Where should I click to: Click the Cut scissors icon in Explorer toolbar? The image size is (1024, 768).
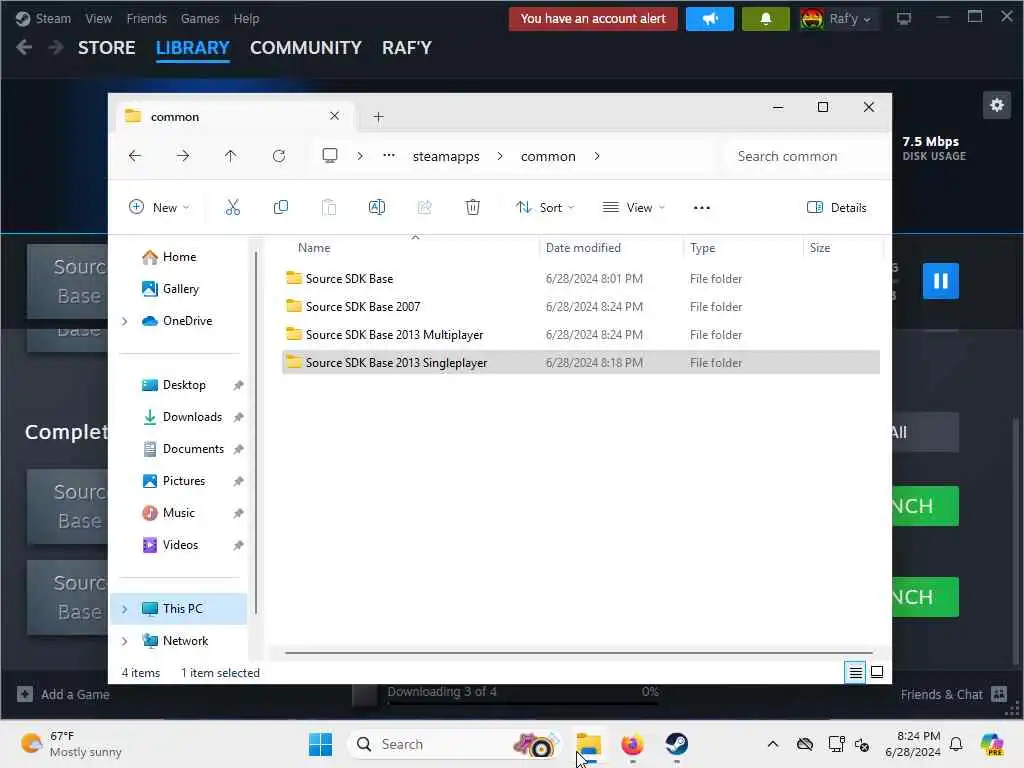pos(232,208)
